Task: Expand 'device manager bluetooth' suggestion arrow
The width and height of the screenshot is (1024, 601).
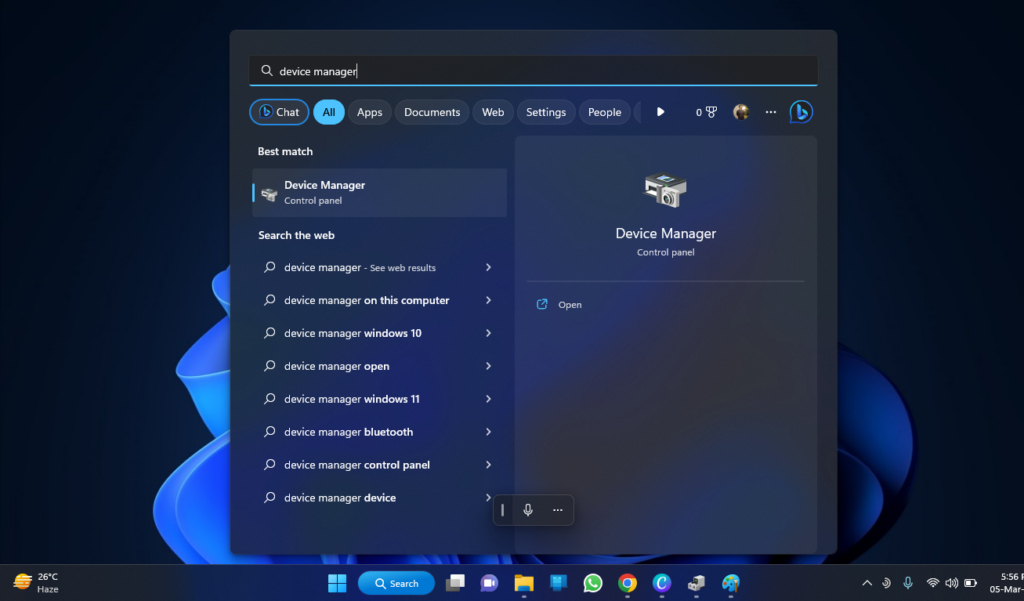Action: (x=488, y=432)
